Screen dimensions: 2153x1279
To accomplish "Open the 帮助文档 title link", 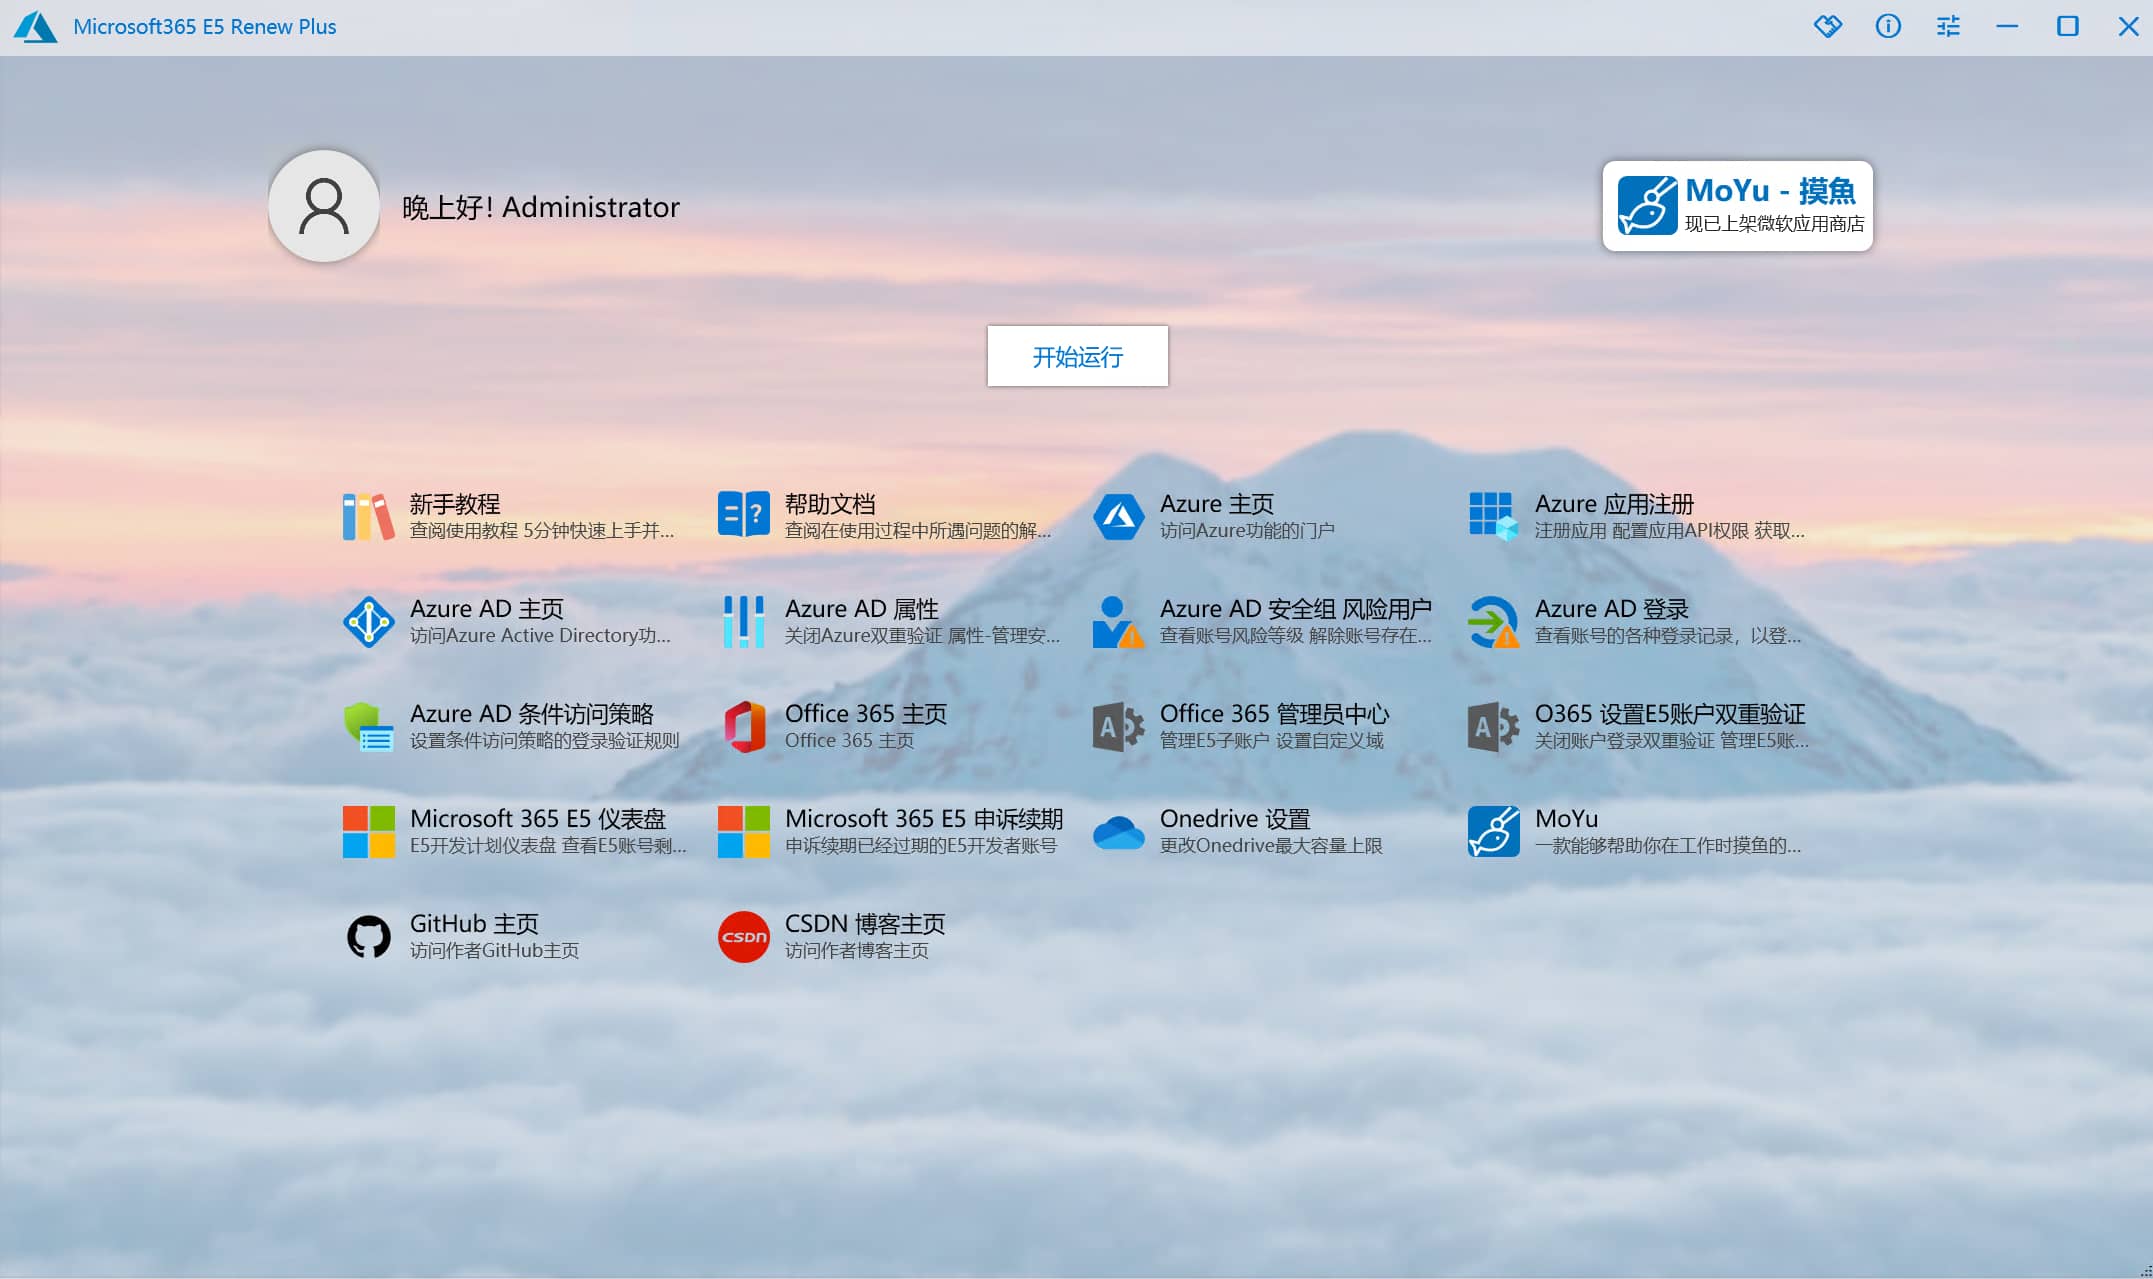I will pyautogui.click(x=830, y=504).
